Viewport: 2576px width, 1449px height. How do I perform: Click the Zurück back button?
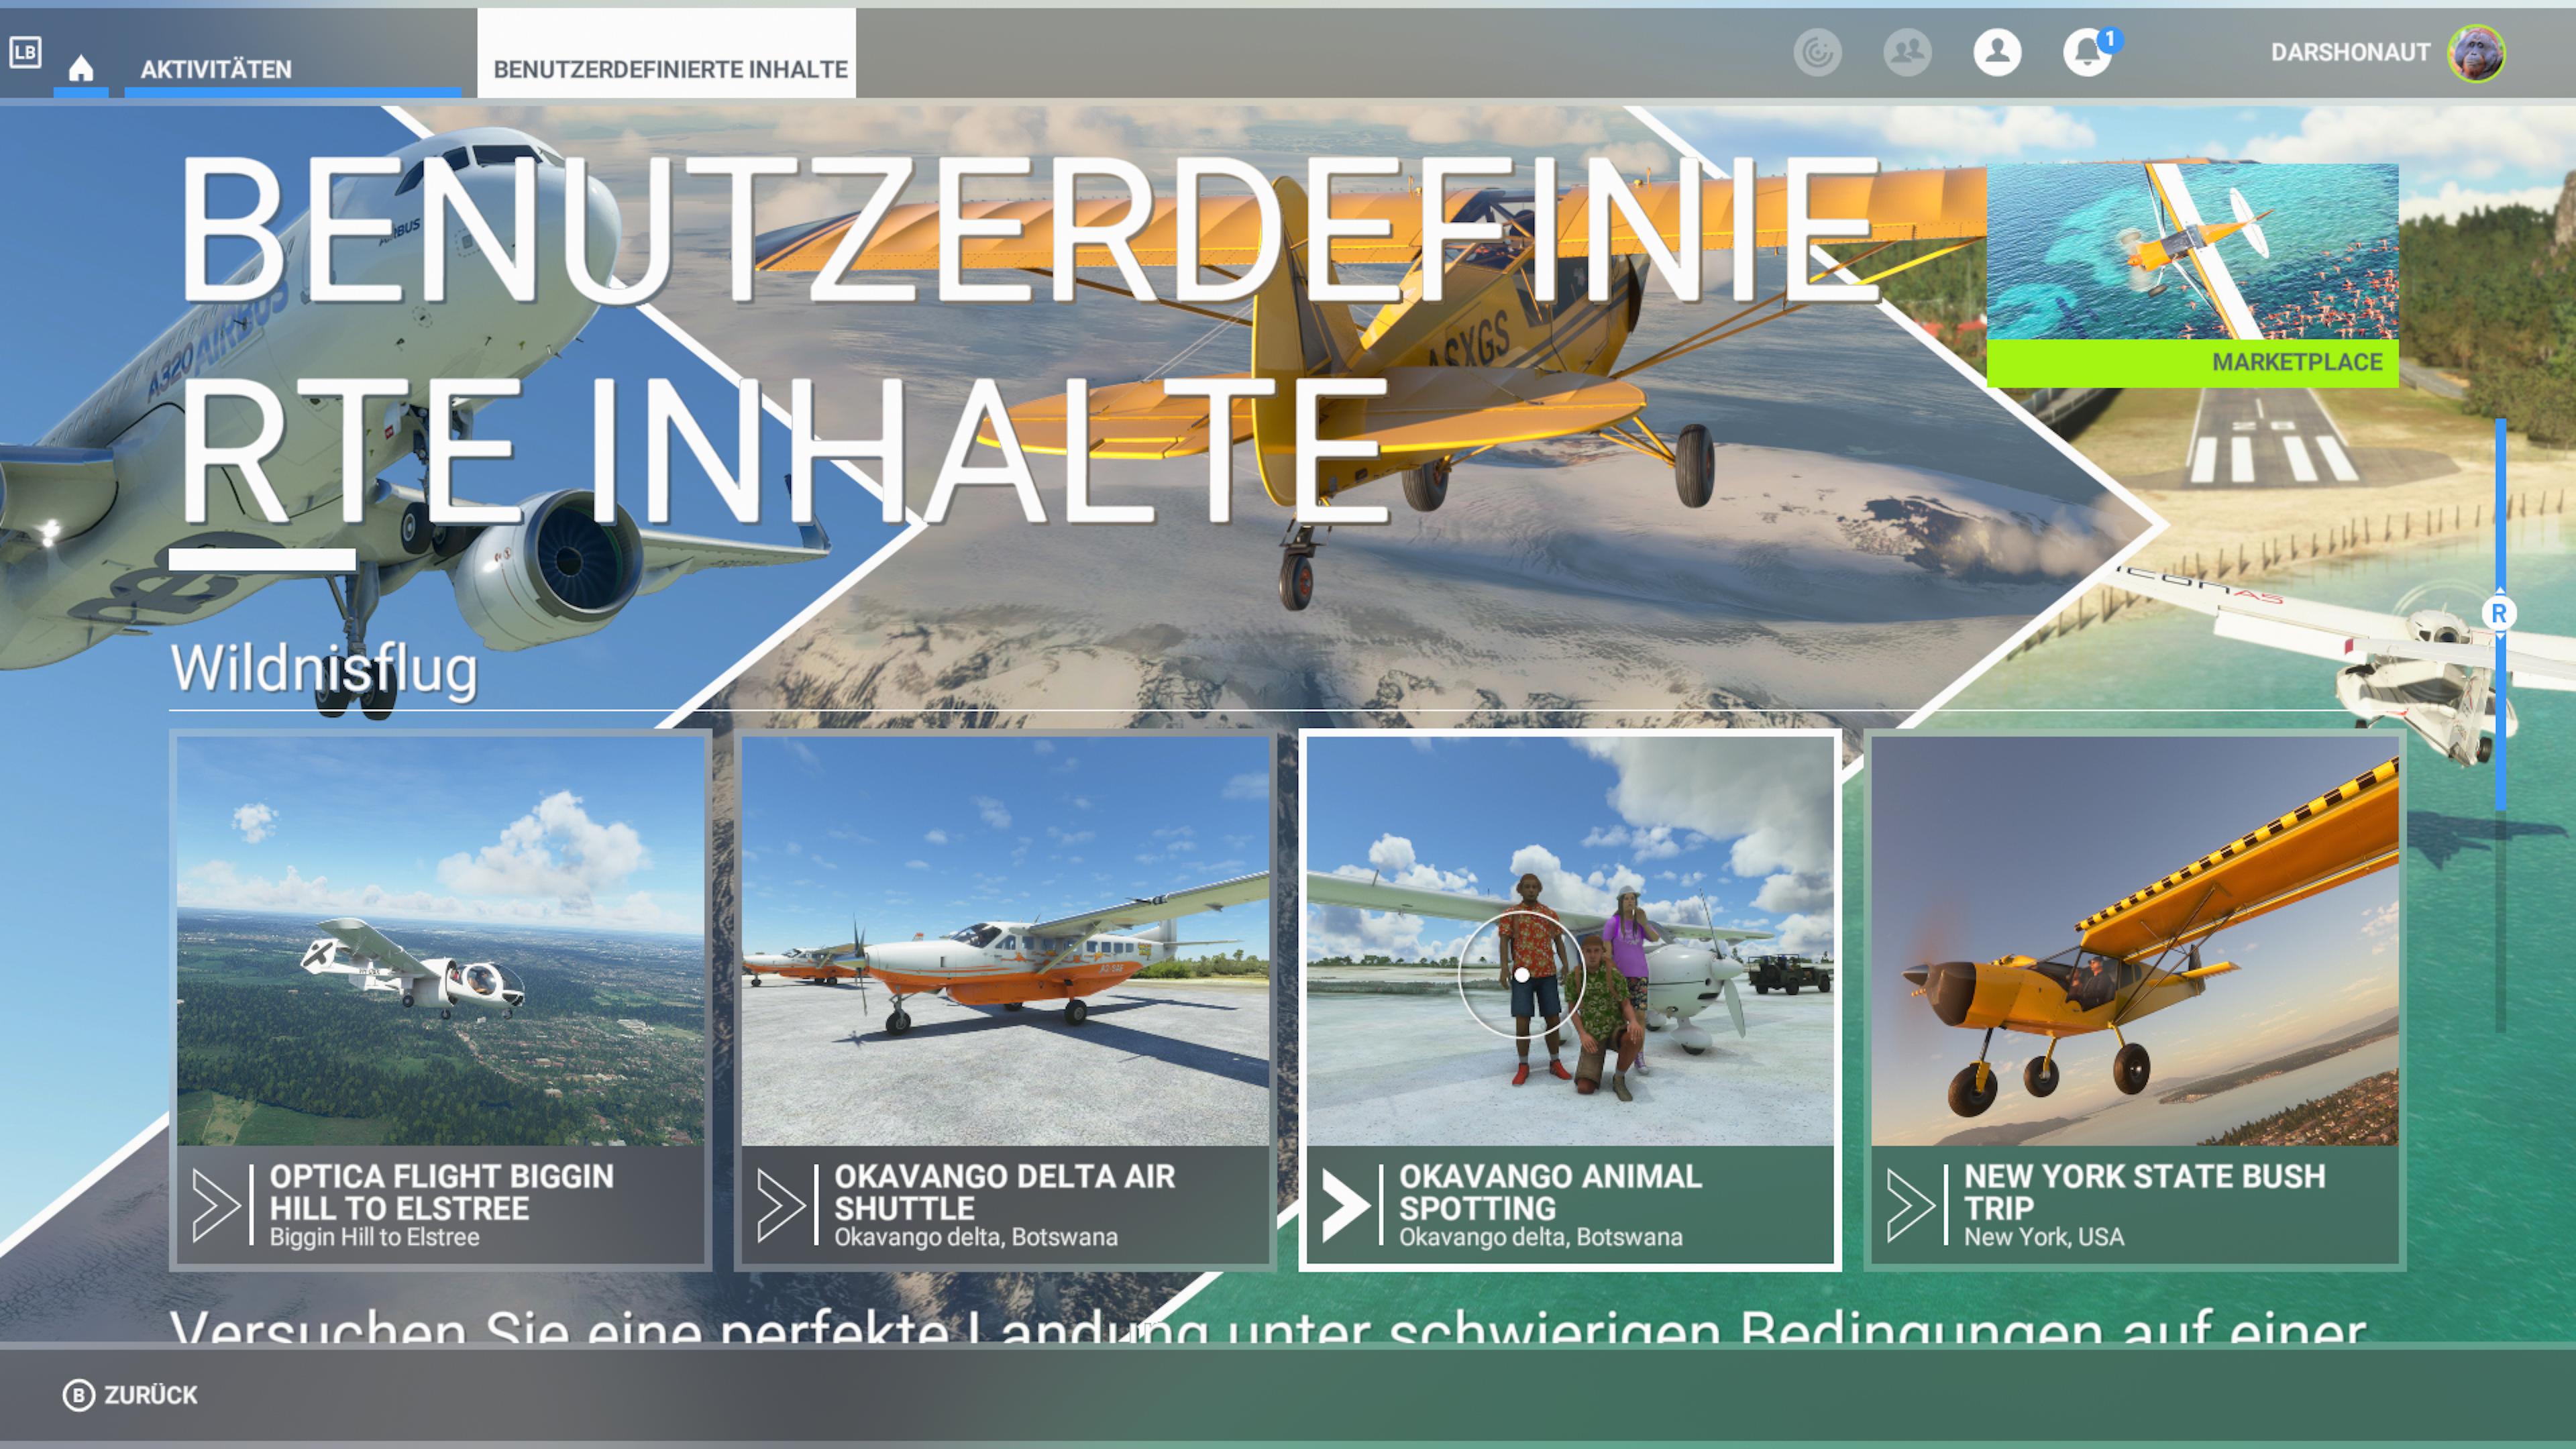[x=151, y=1395]
